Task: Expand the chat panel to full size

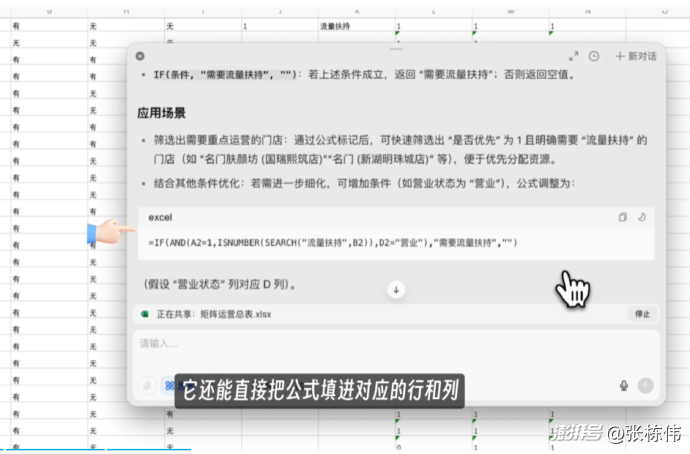Action: click(x=573, y=56)
